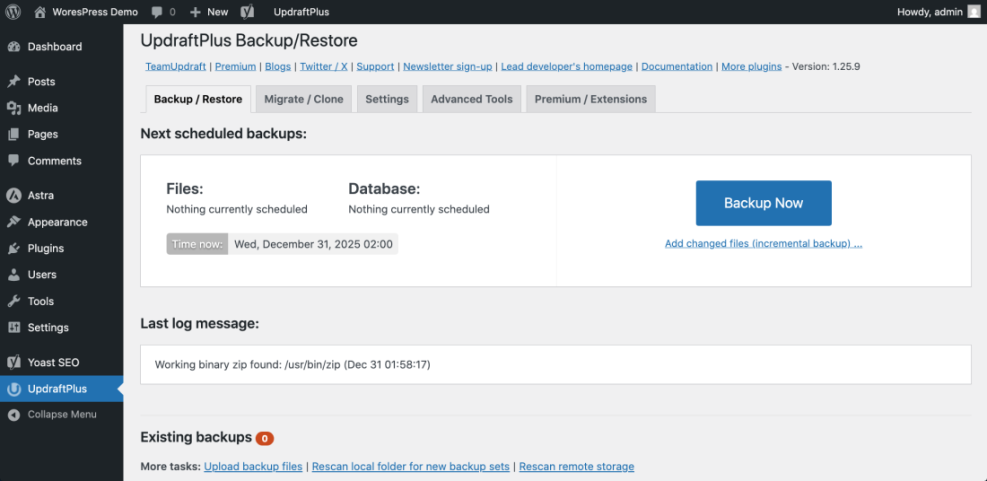Switch to the Backup / Restore tab
This screenshot has width=987, height=481.
198,99
